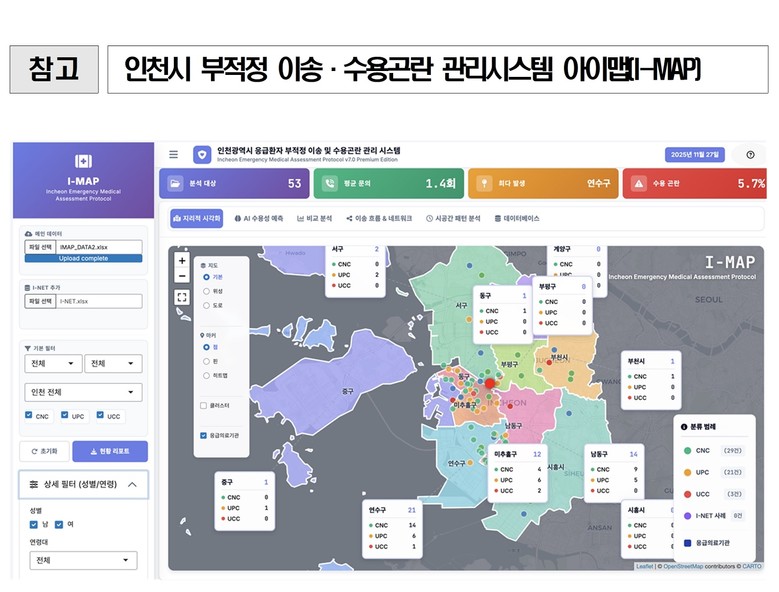Toggle fullscreen map view icon
779x592 pixels.
pyautogui.click(x=181, y=297)
